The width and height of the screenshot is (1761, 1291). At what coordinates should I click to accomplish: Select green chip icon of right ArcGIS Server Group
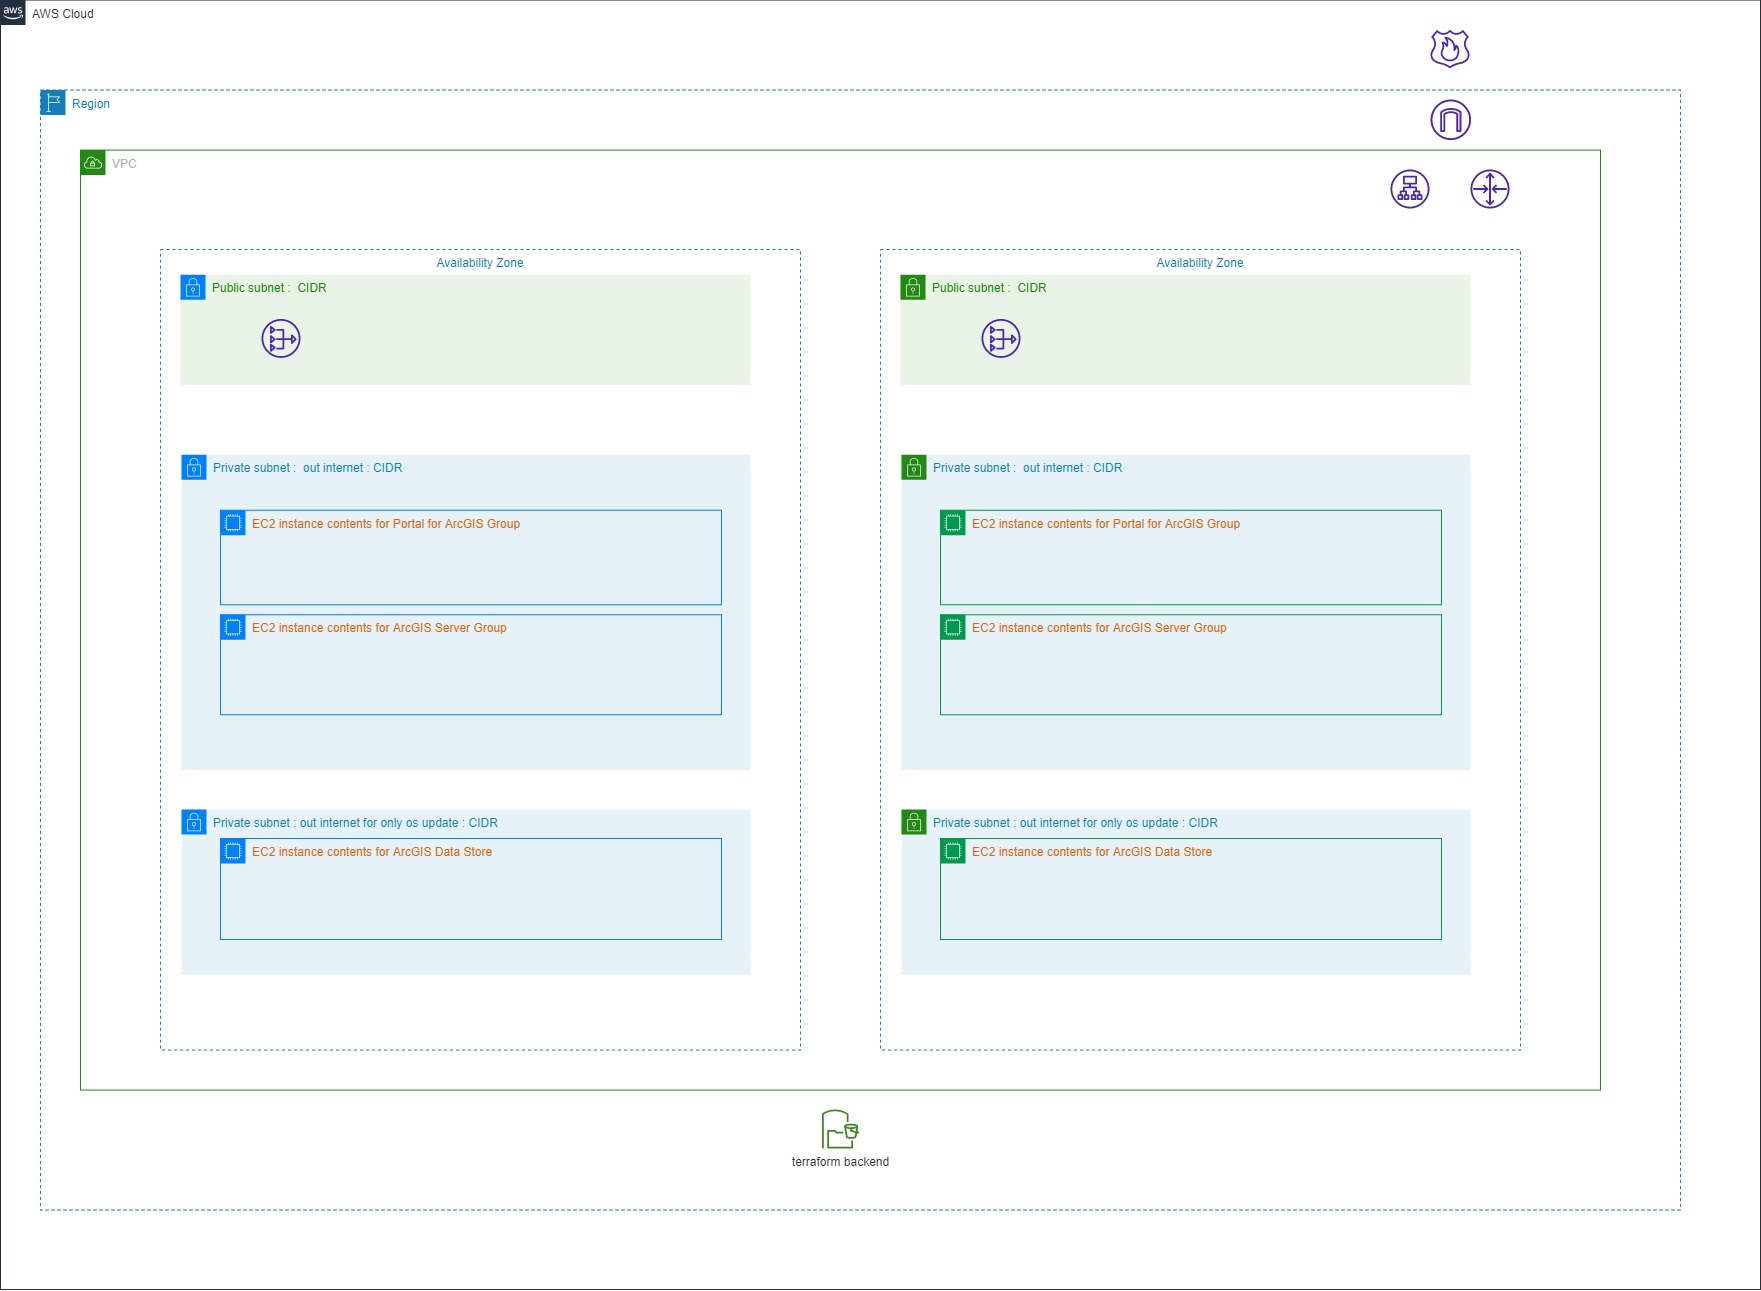(x=953, y=627)
